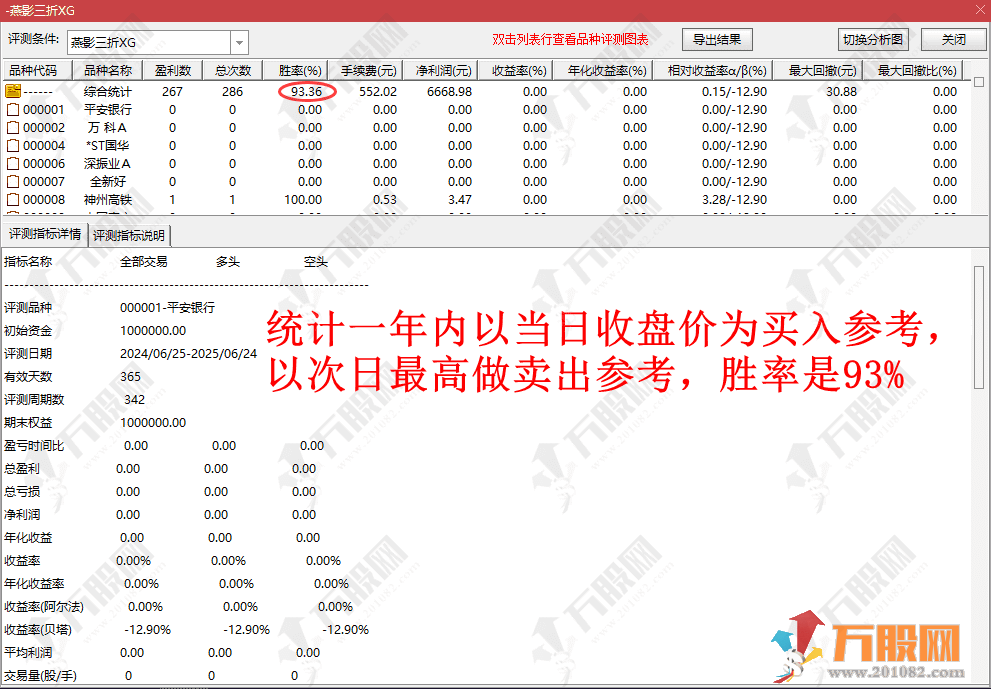
Task: Sort by the 净利润(元) column header
Action: 443,70
